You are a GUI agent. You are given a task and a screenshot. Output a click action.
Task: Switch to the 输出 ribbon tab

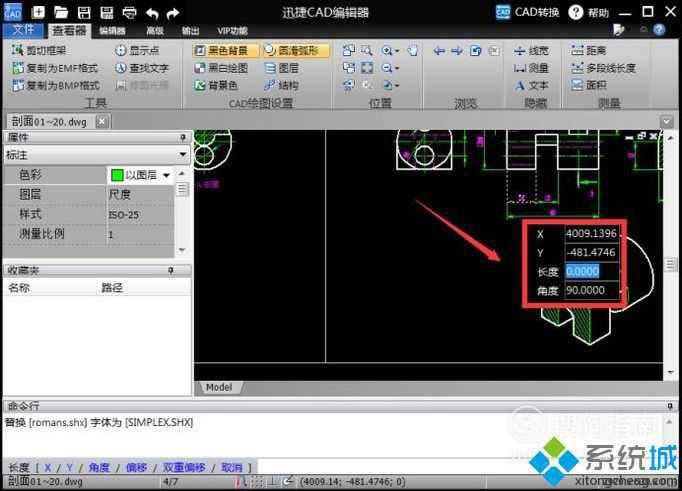click(191, 30)
